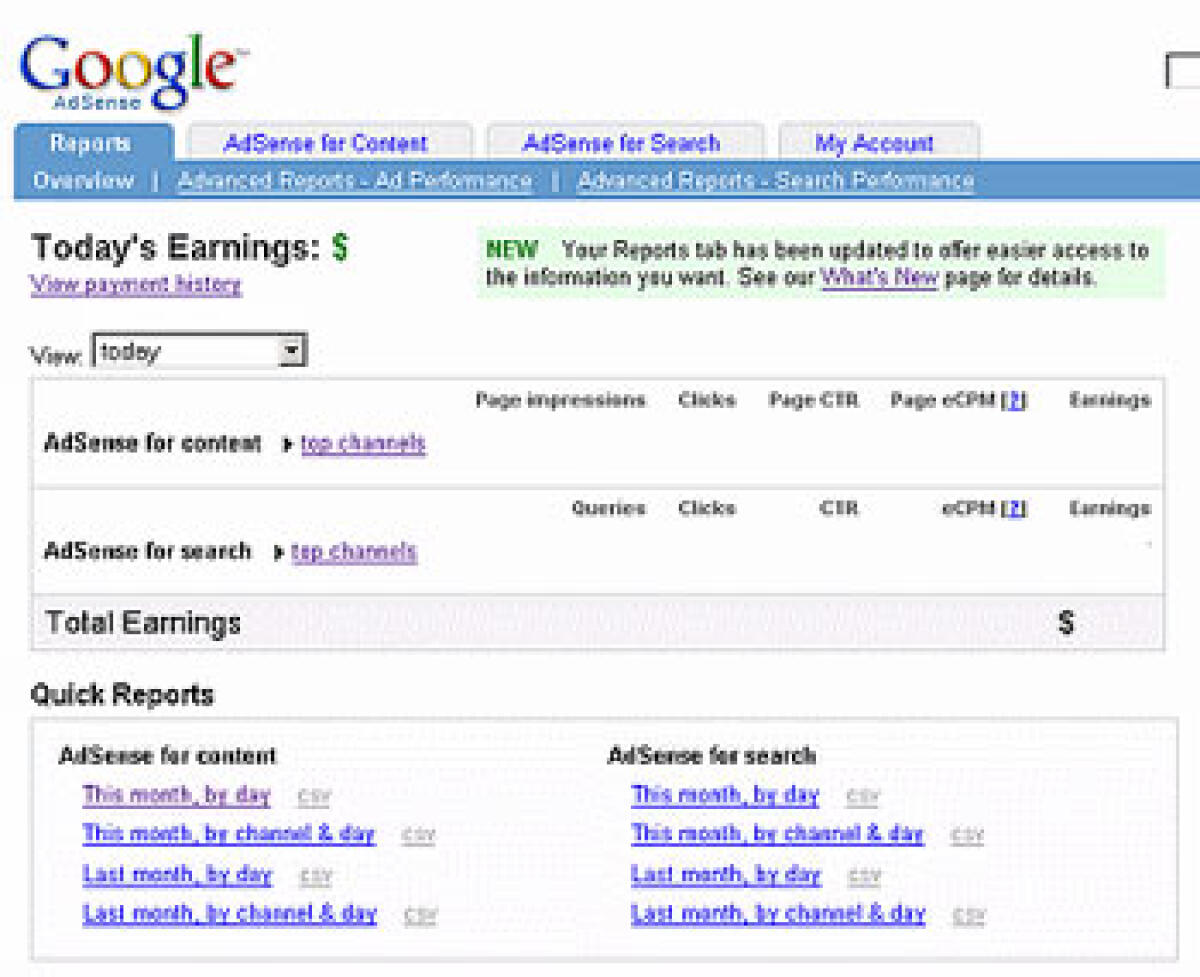The image size is (1200, 977).
Task: Open content report This month, by channel & day
Action: coord(229,834)
